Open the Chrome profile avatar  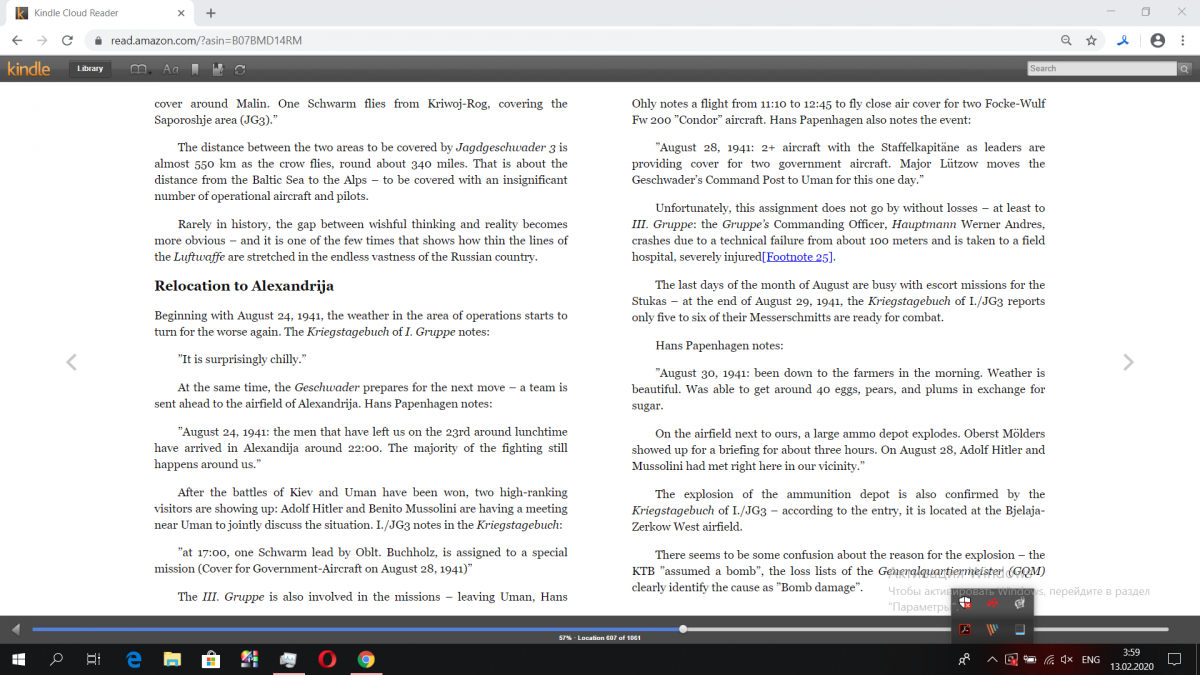click(1157, 40)
